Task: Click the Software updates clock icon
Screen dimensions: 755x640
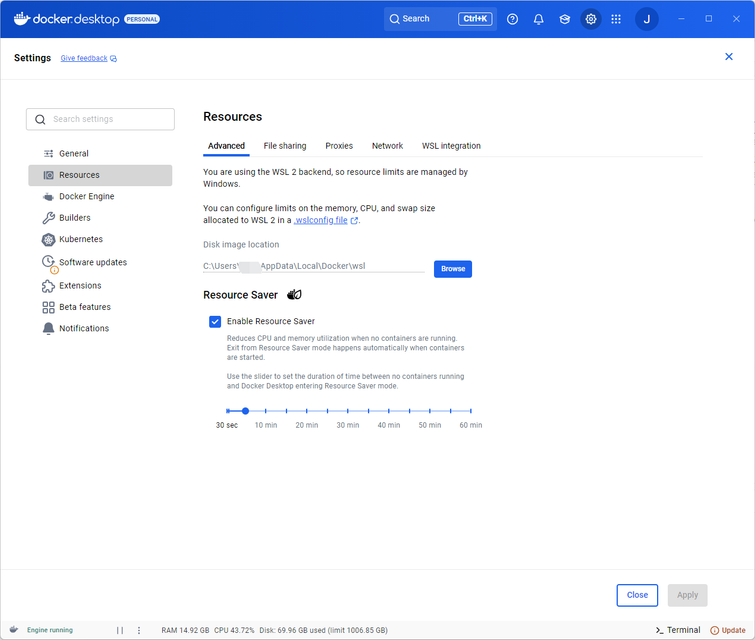Action: (x=48, y=261)
